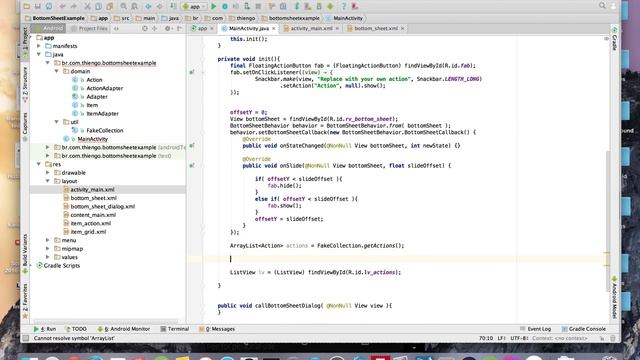This screenshot has width=640, height=360.
Task: Open the Messages tool window
Action: point(217,329)
